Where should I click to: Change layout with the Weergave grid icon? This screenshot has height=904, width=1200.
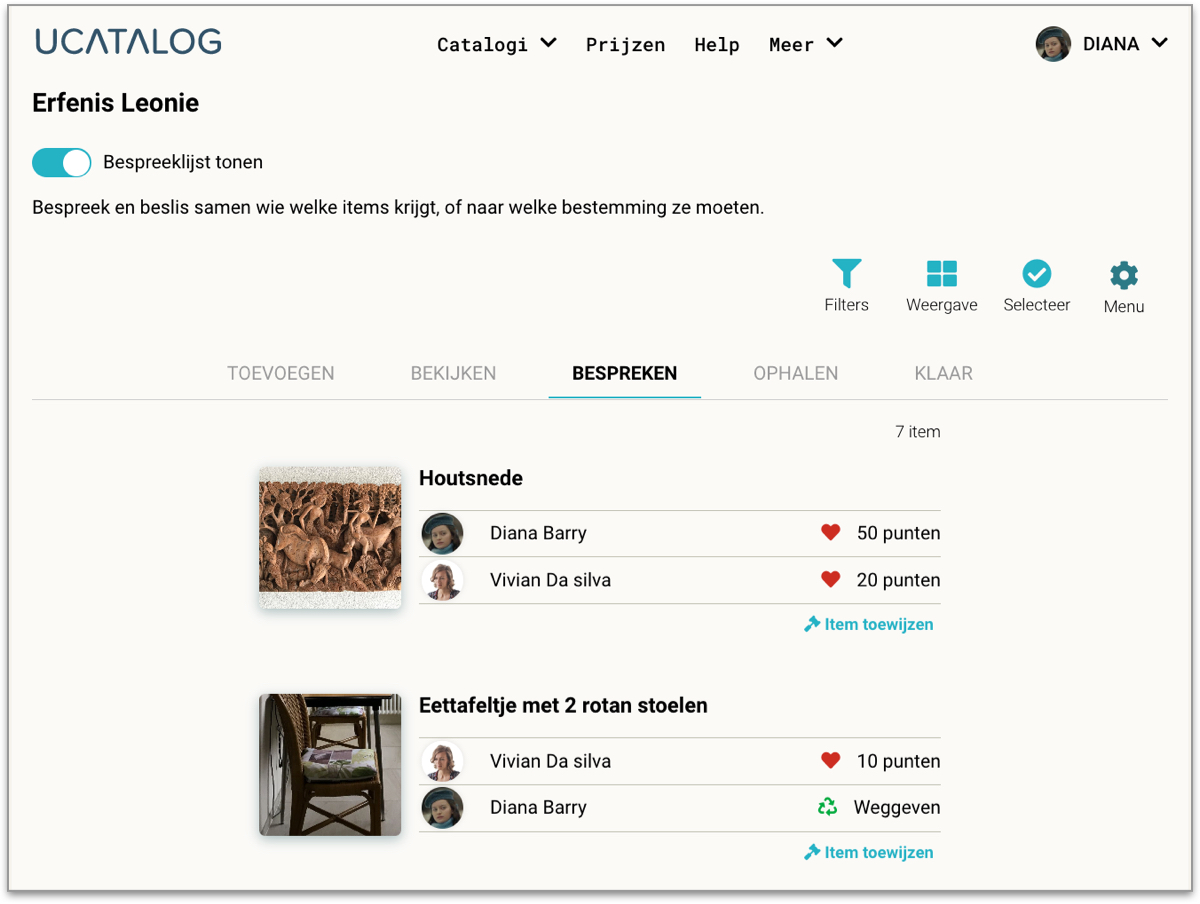point(942,273)
